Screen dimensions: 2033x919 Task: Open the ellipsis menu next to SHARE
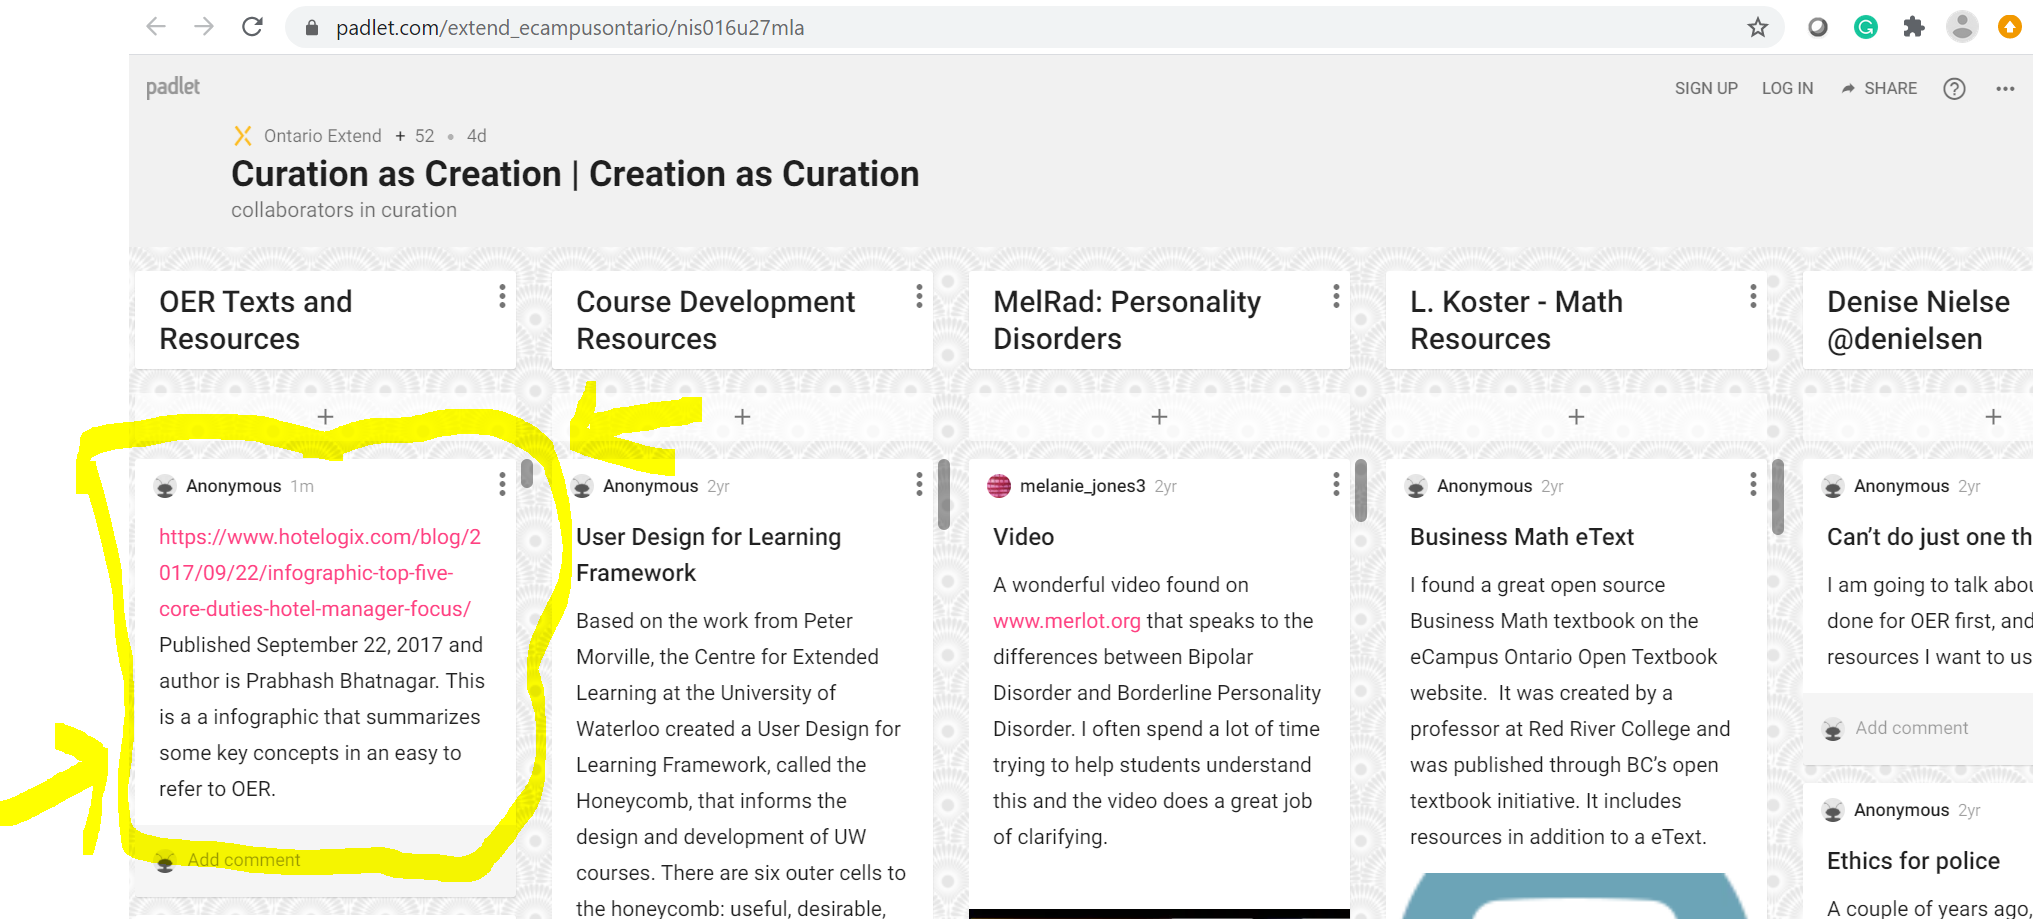[2005, 88]
